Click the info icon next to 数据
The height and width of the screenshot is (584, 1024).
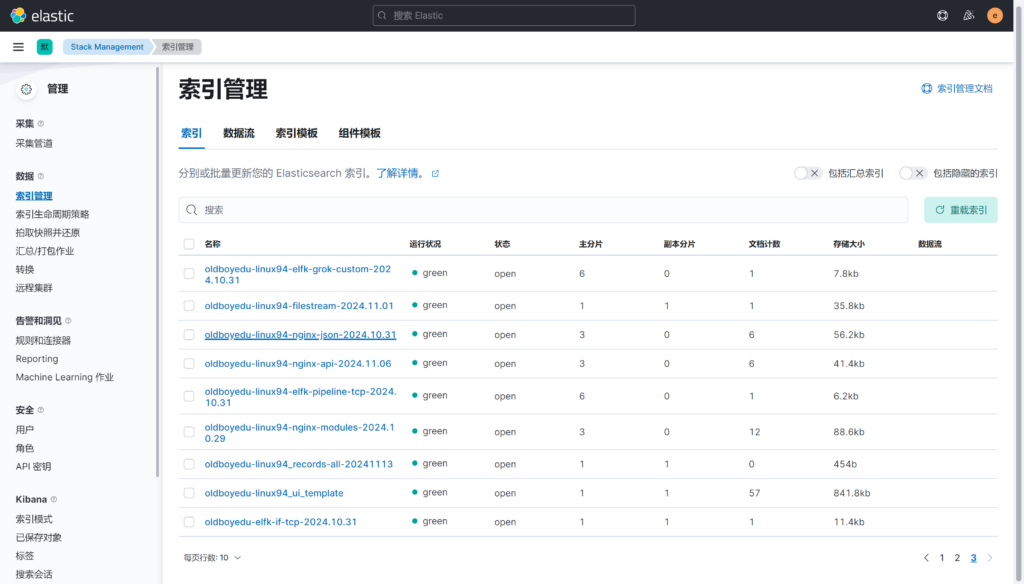click(40, 176)
